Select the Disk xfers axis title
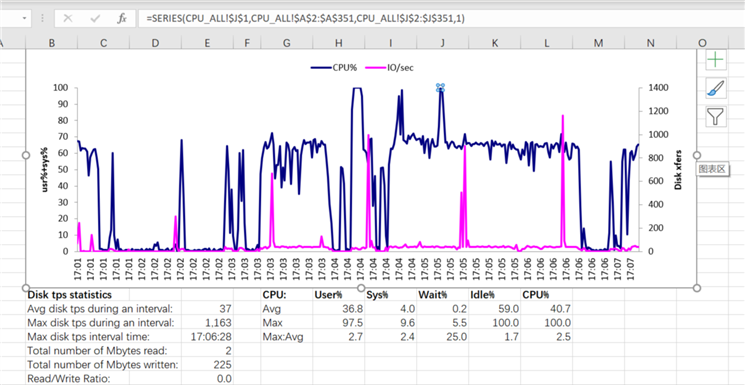The height and width of the screenshot is (385, 745). point(678,170)
